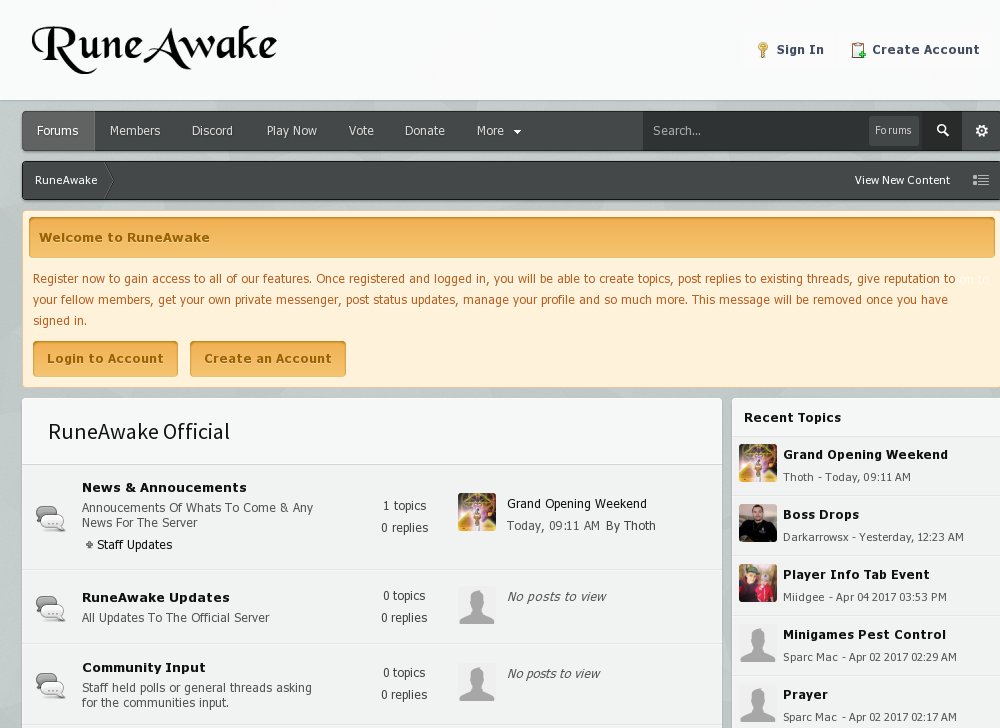
Task: Click the RuneAwake Updates forum icon
Action: pyautogui.click(x=51, y=606)
